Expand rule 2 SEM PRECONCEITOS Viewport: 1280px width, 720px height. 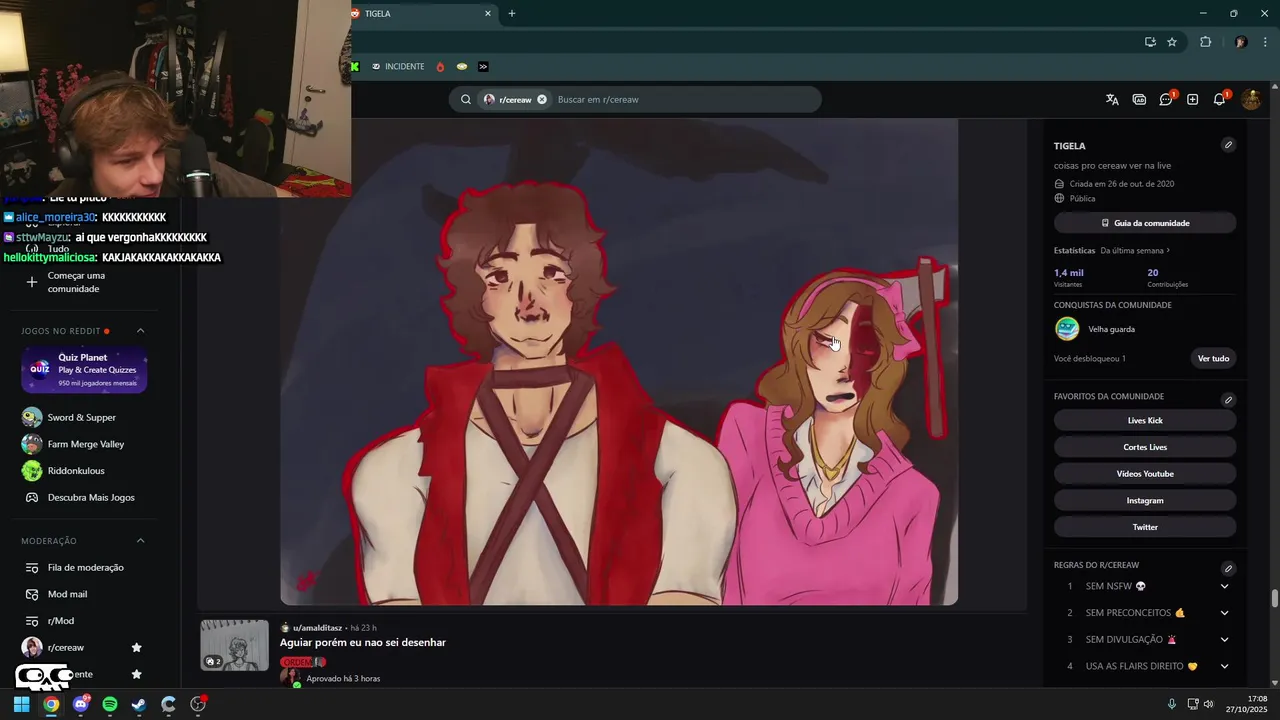pyautogui.click(x=1224, y=613)
